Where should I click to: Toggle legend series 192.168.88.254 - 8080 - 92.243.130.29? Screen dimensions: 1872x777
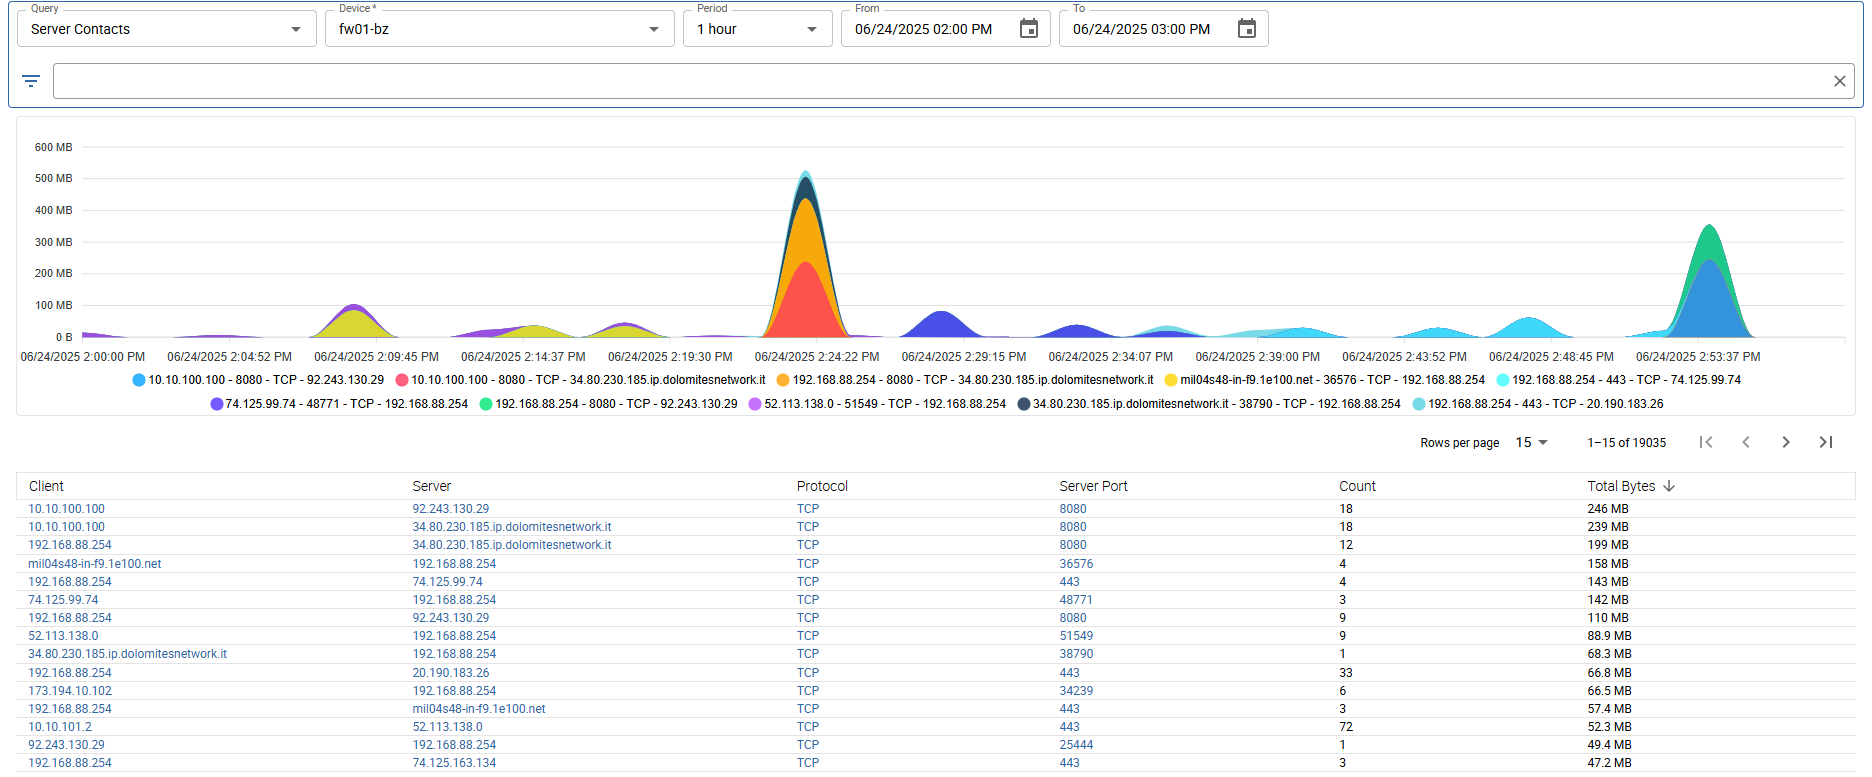[608, 404]
